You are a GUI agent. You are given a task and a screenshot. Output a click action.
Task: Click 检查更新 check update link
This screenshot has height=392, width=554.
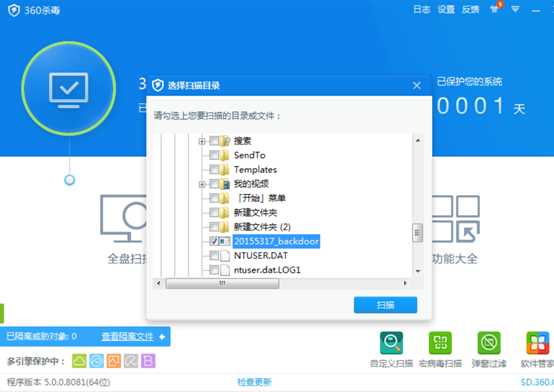point(254,382)
